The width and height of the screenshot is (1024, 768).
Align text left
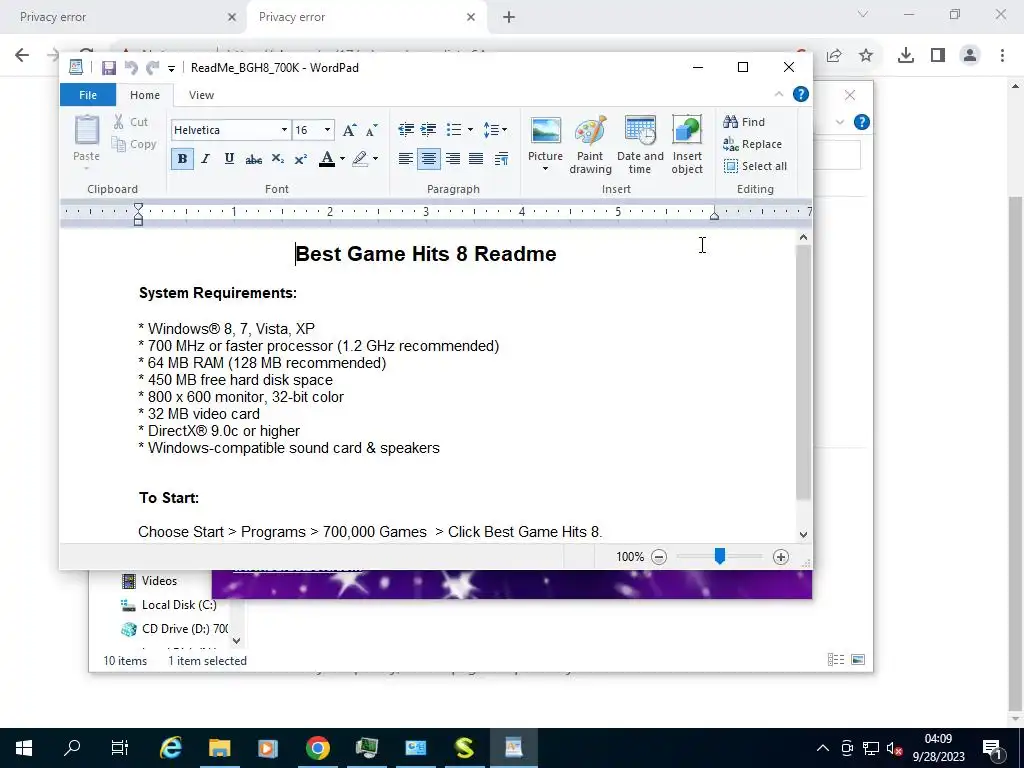coord(406,159)
